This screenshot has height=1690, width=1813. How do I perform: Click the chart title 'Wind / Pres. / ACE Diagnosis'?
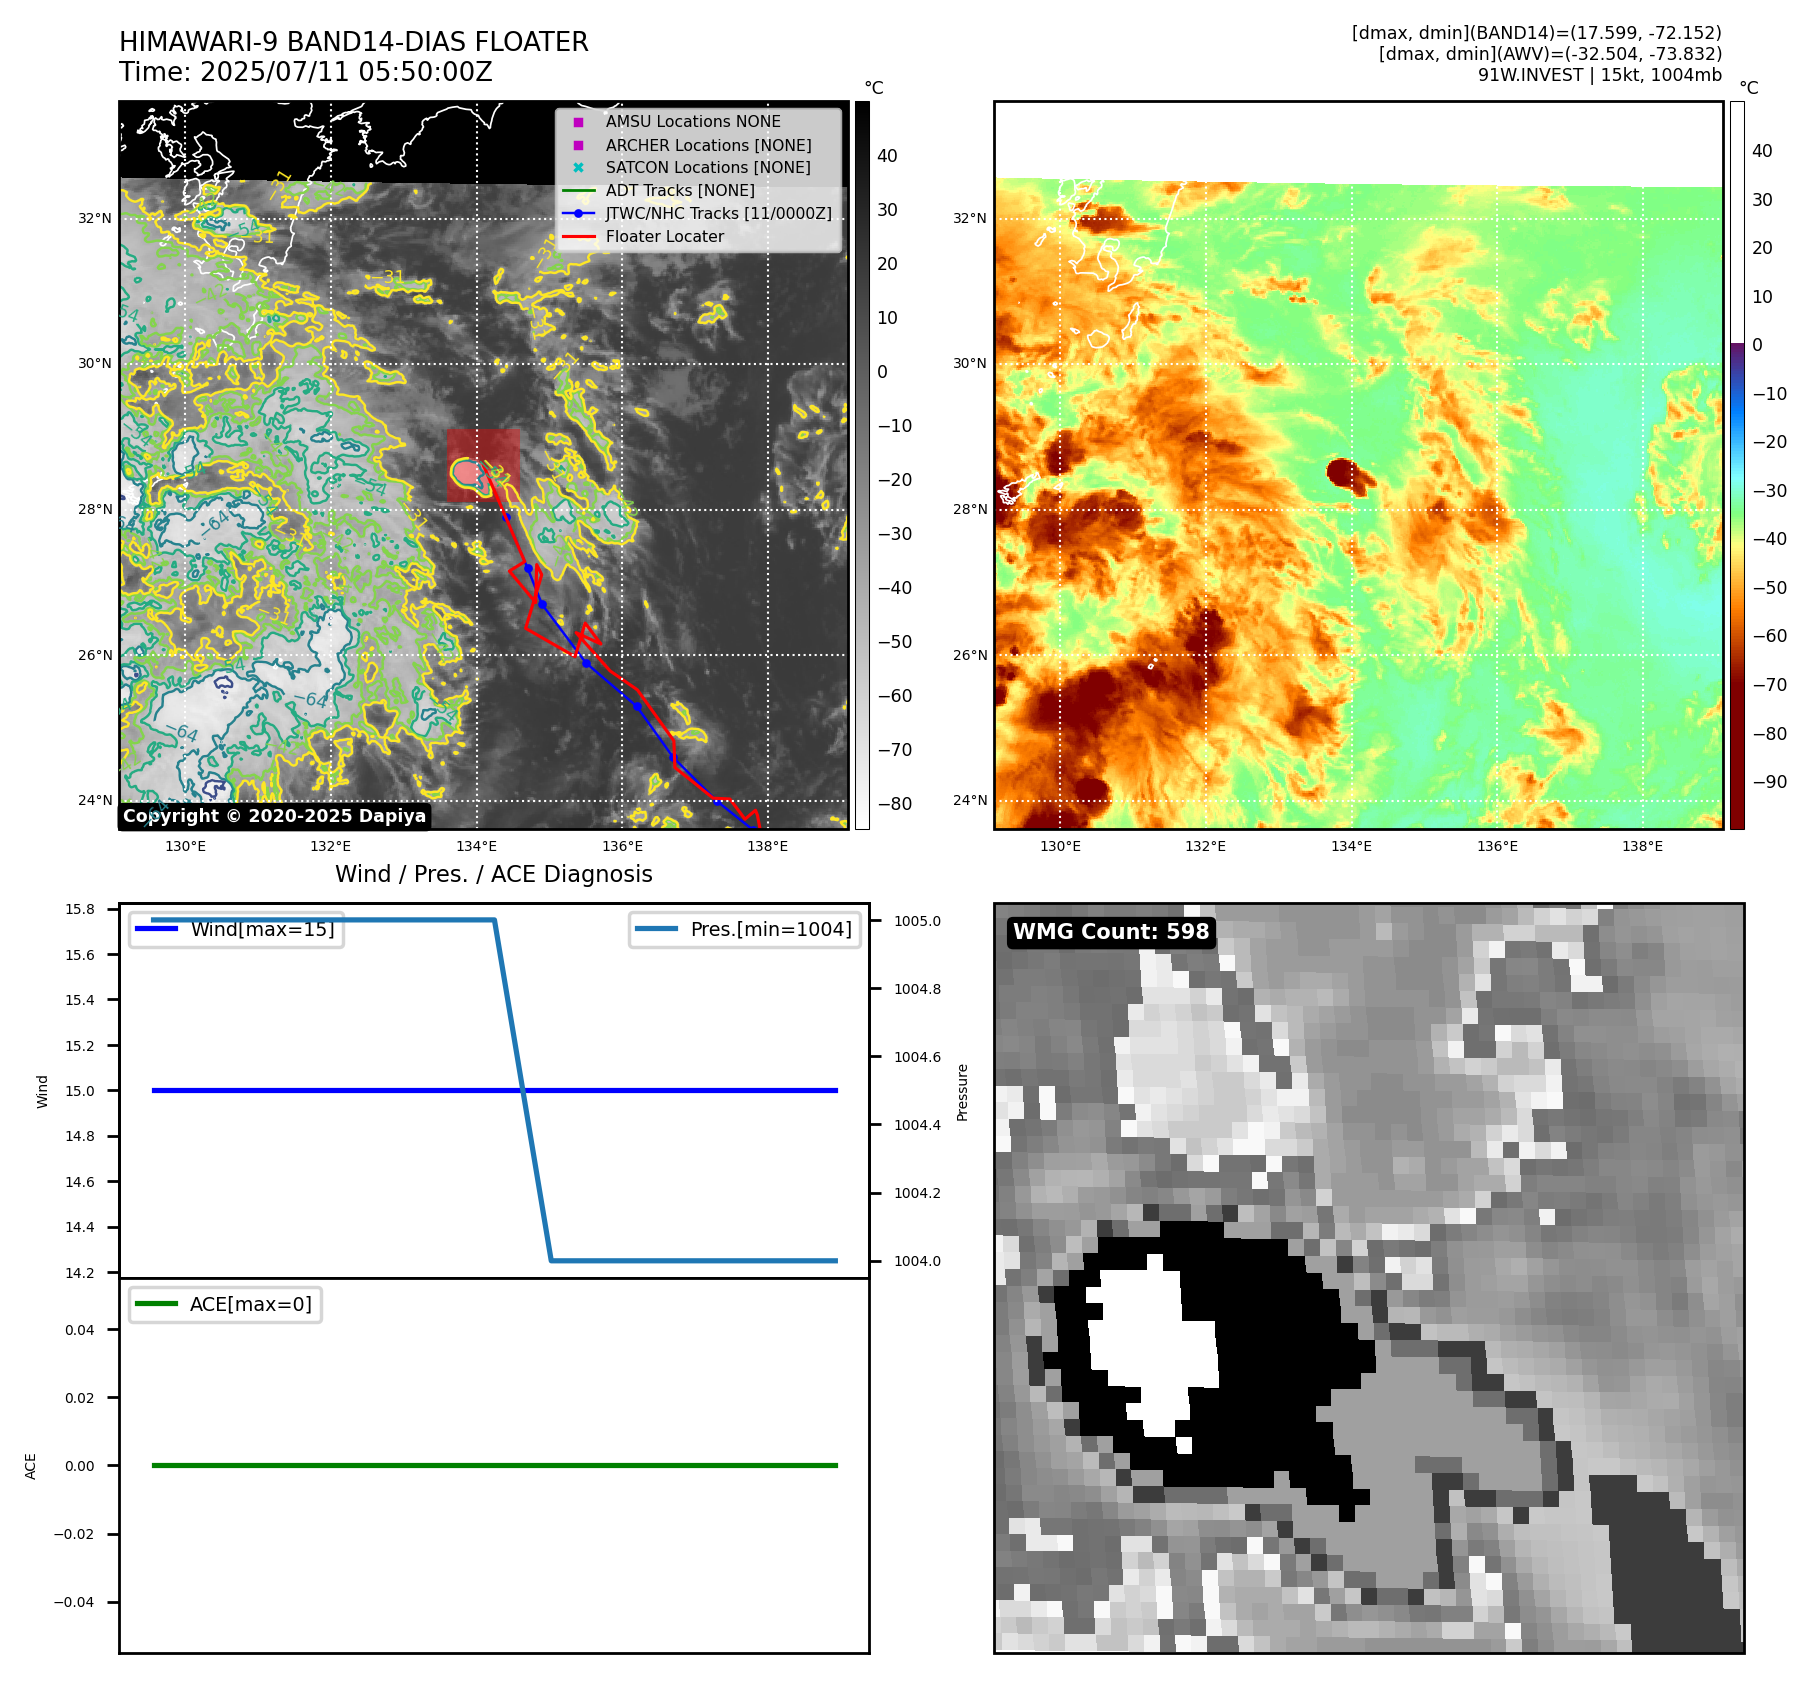[x=494, y=874]
